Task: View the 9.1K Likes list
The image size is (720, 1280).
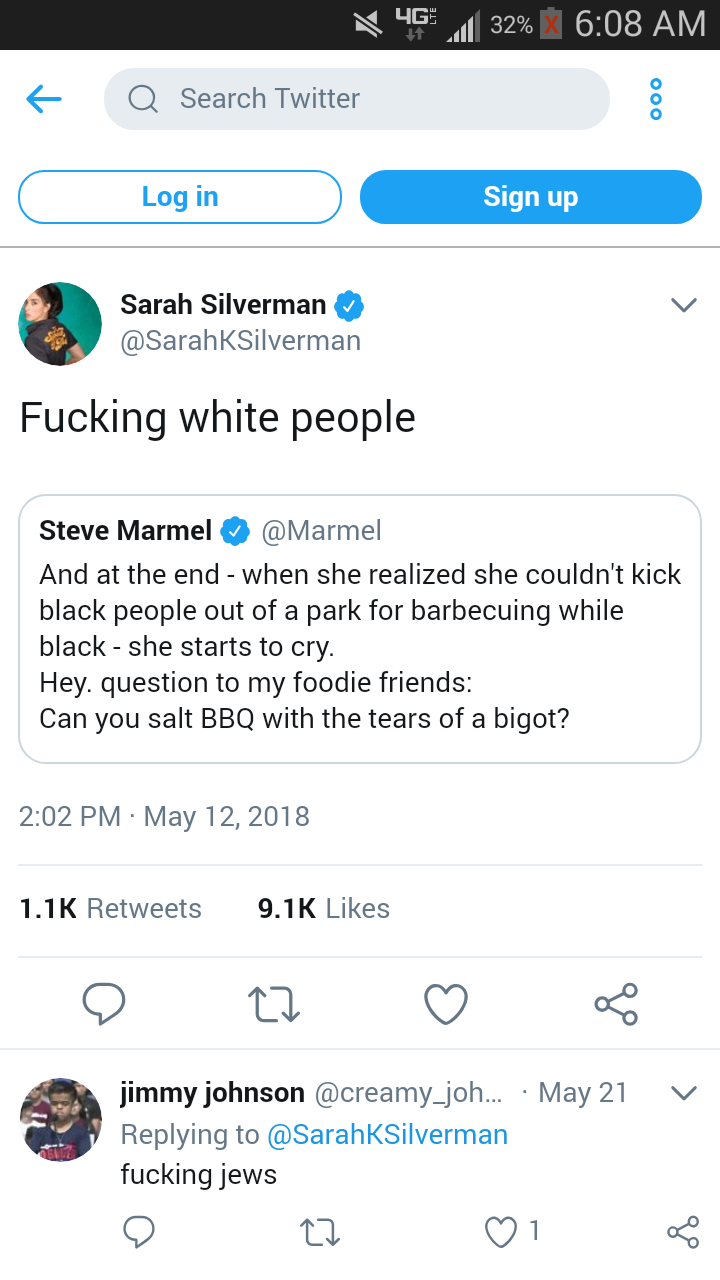Action: click(323, 908)
